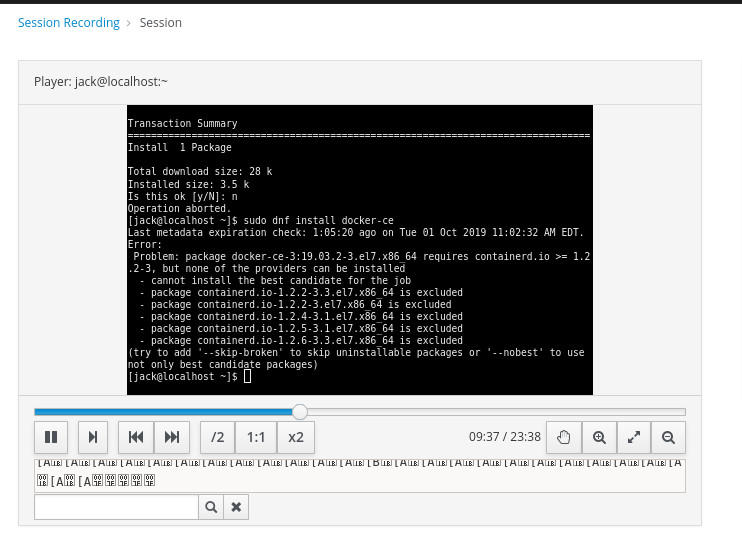
Task: Clear search with the X button
Action: pyautogui.click(x=236, y=507)
